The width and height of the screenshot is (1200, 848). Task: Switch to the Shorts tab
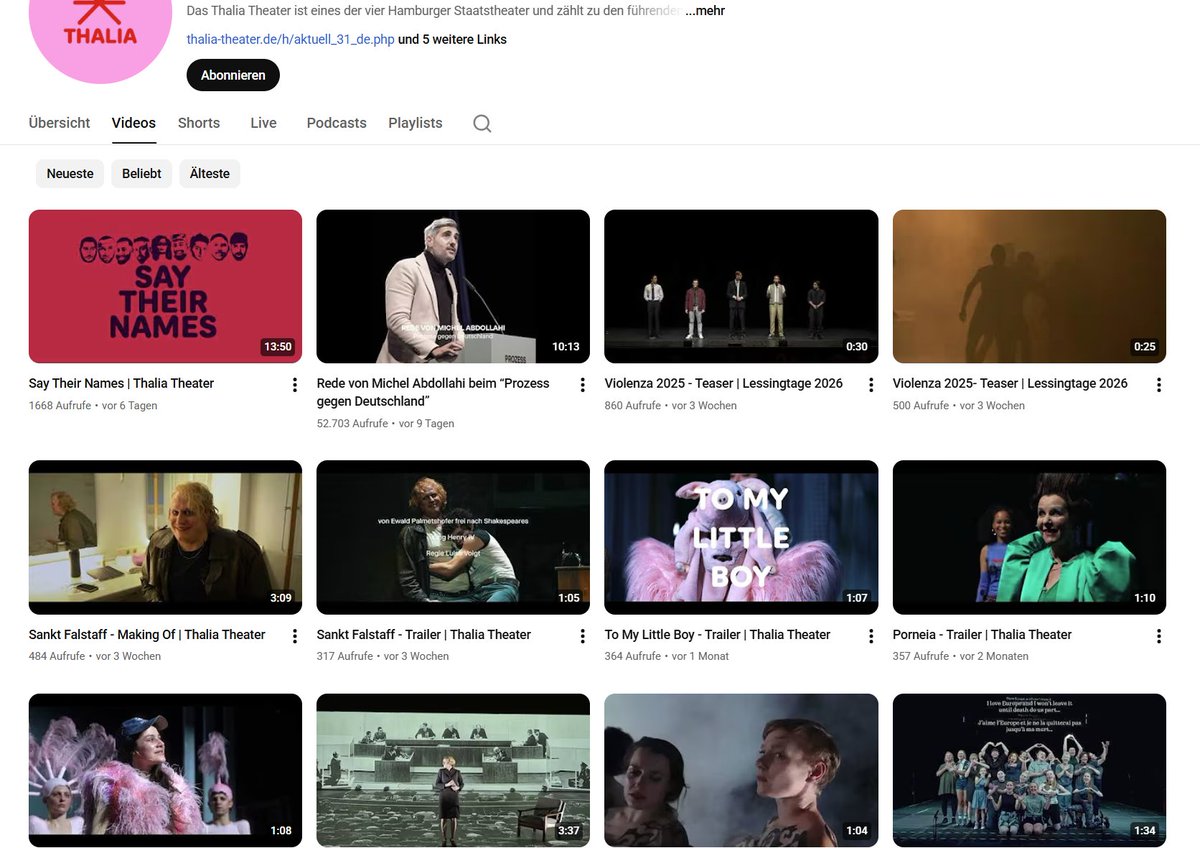(199, 123)
